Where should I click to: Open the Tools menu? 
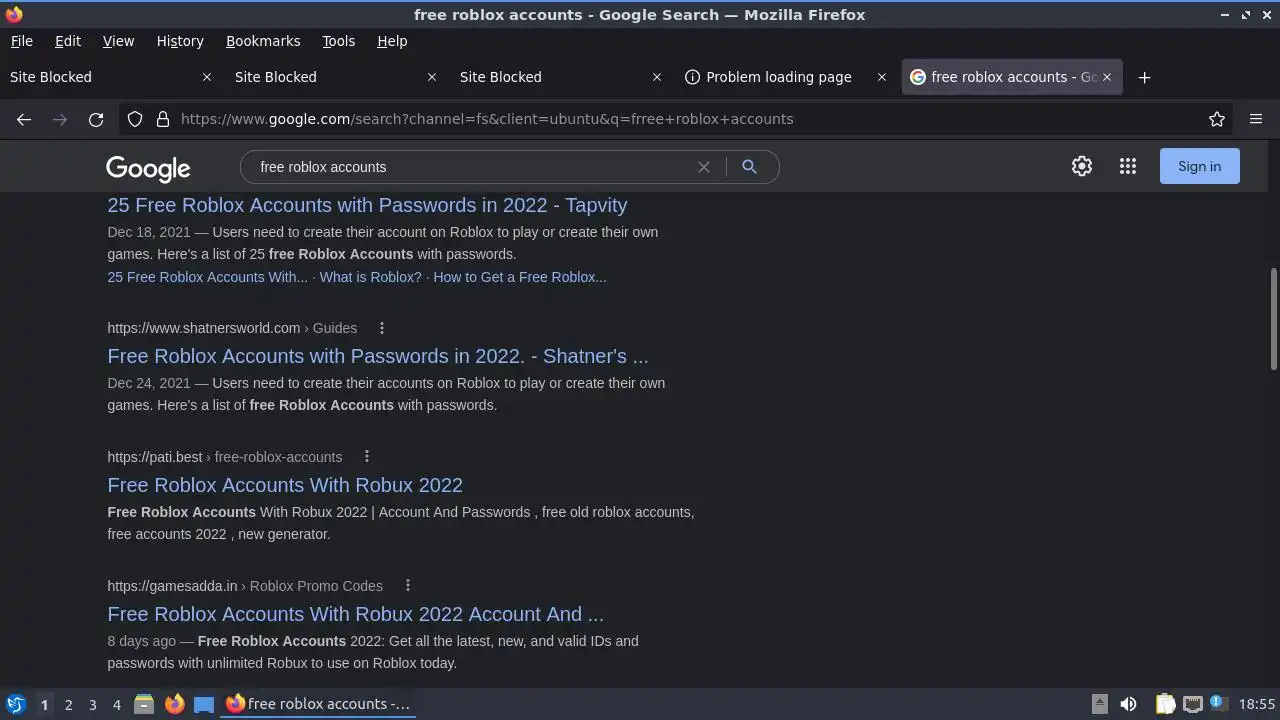tap(338, 41)
